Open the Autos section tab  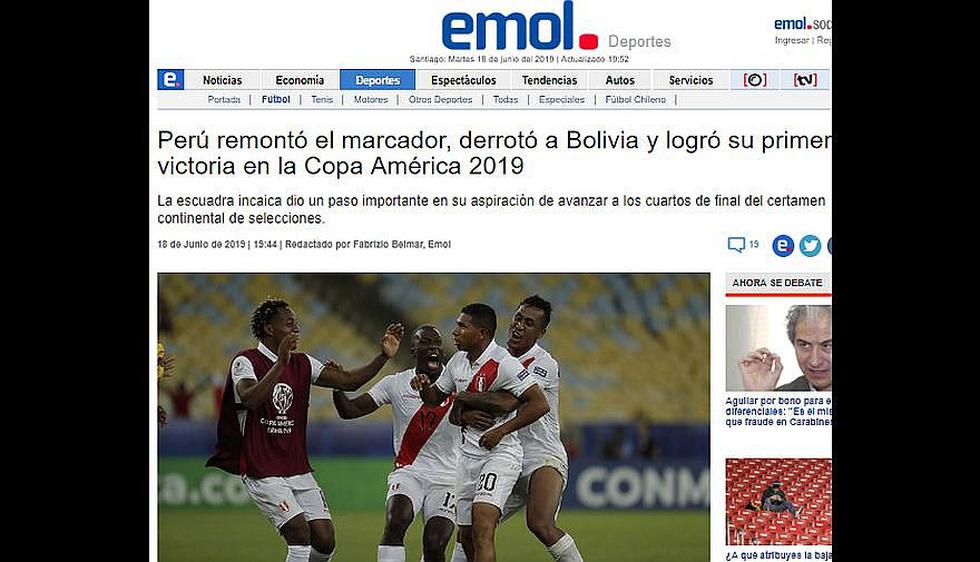pos(619,80)
